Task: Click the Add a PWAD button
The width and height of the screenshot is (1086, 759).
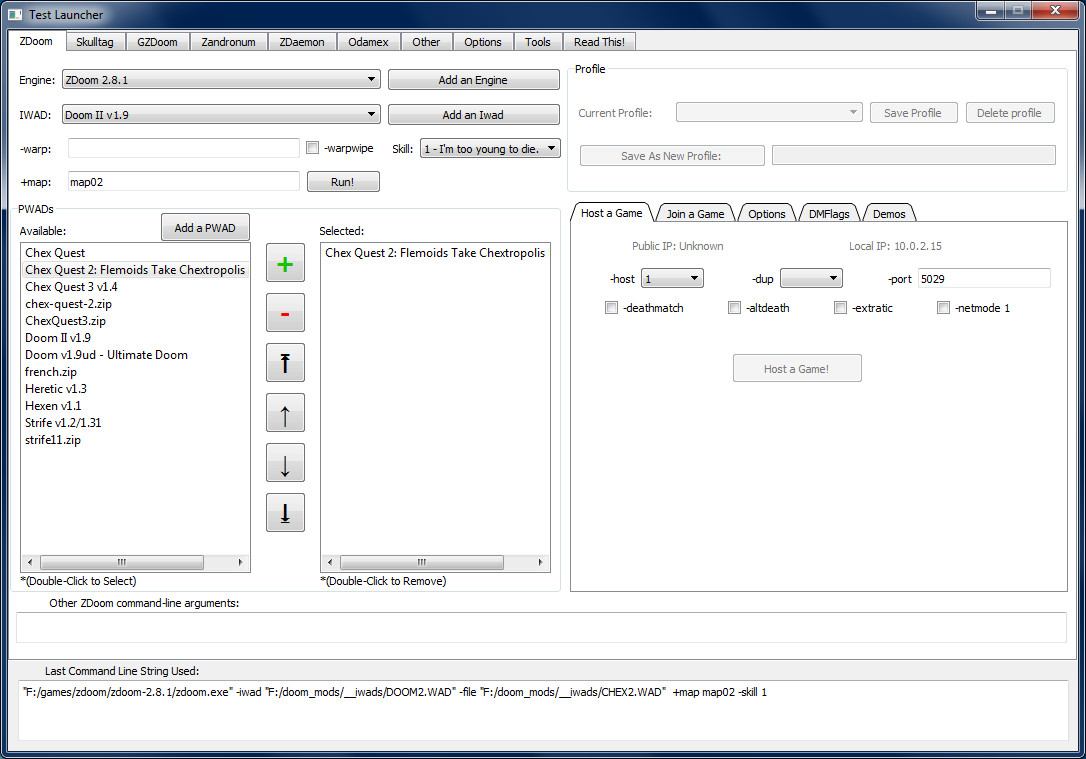Action: pyautogui.click(x=205, y=227)
